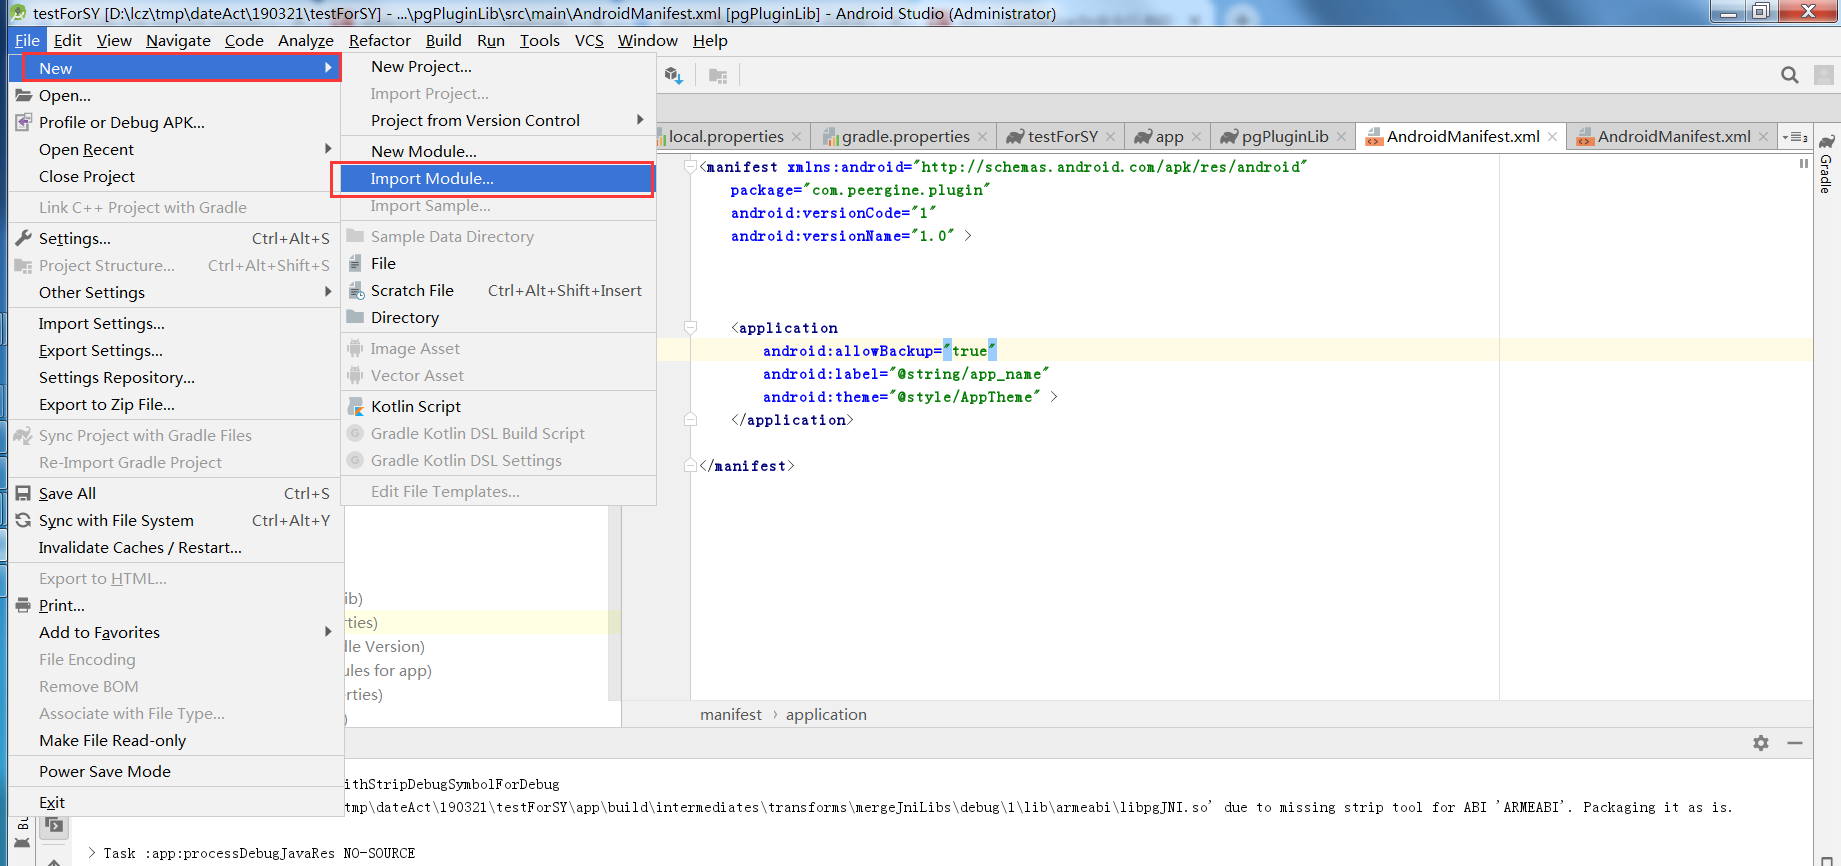
Task: Click the Profile or Debug APK icon
Action: (23, 122)
